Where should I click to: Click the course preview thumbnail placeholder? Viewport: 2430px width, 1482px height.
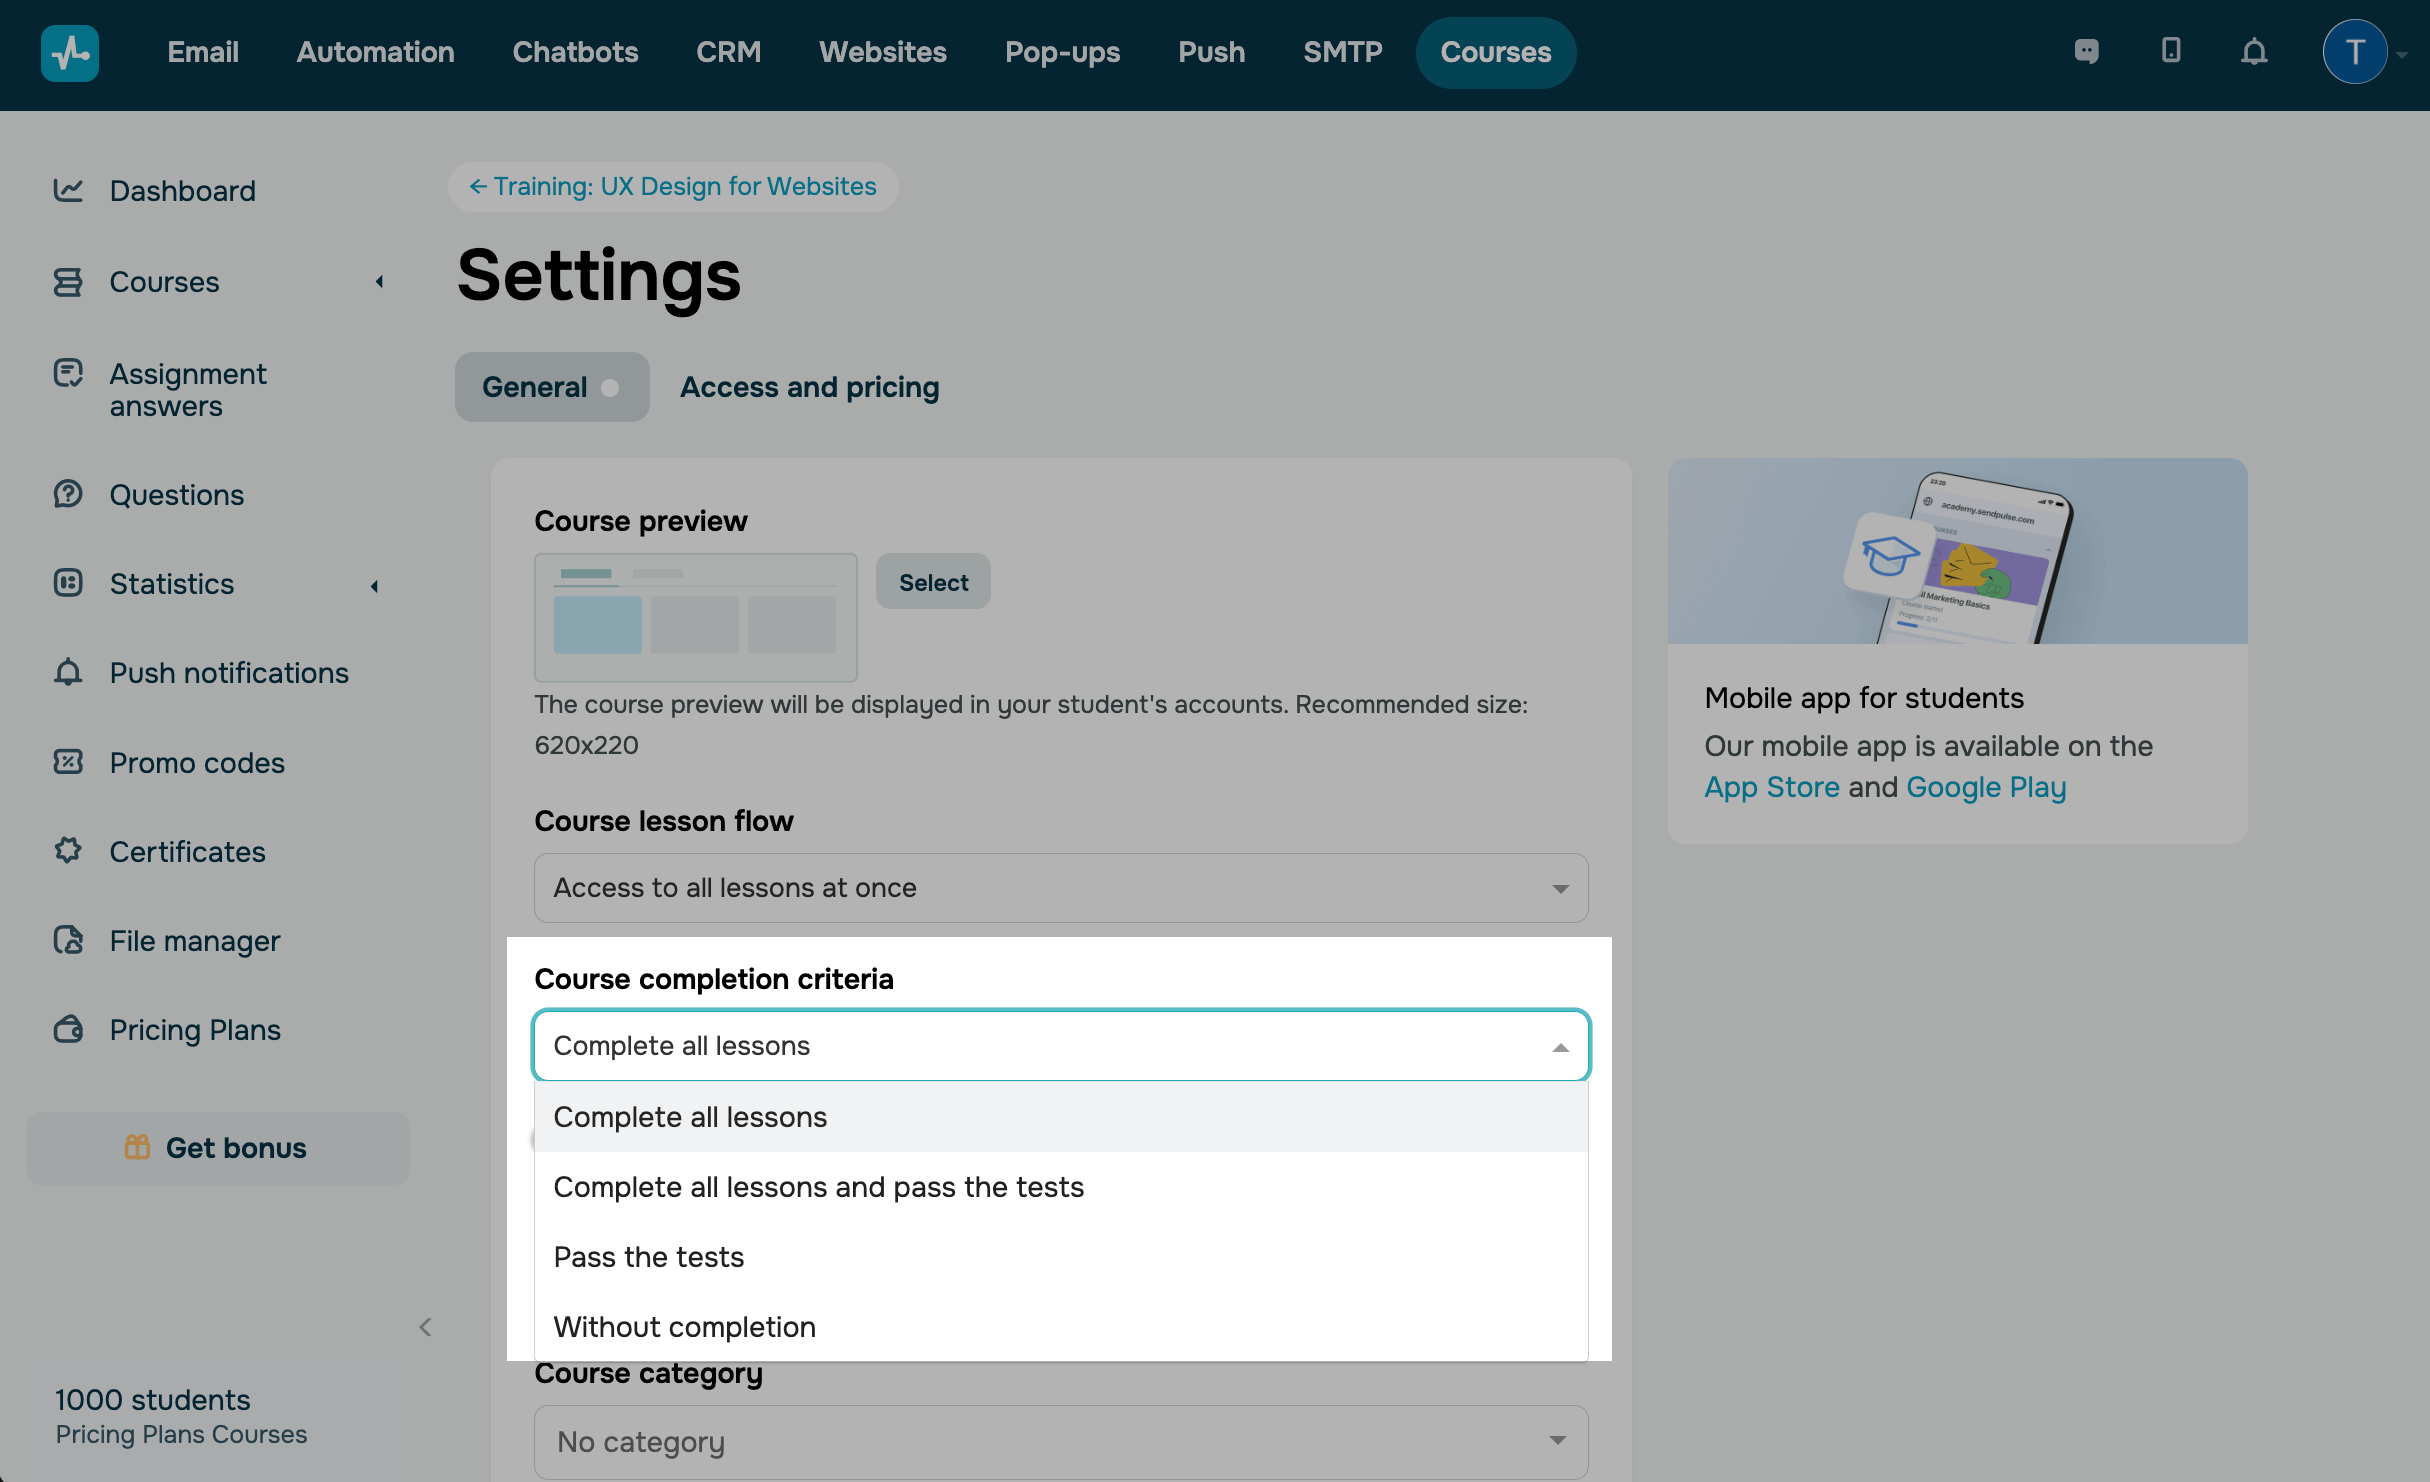pos(695,617)
